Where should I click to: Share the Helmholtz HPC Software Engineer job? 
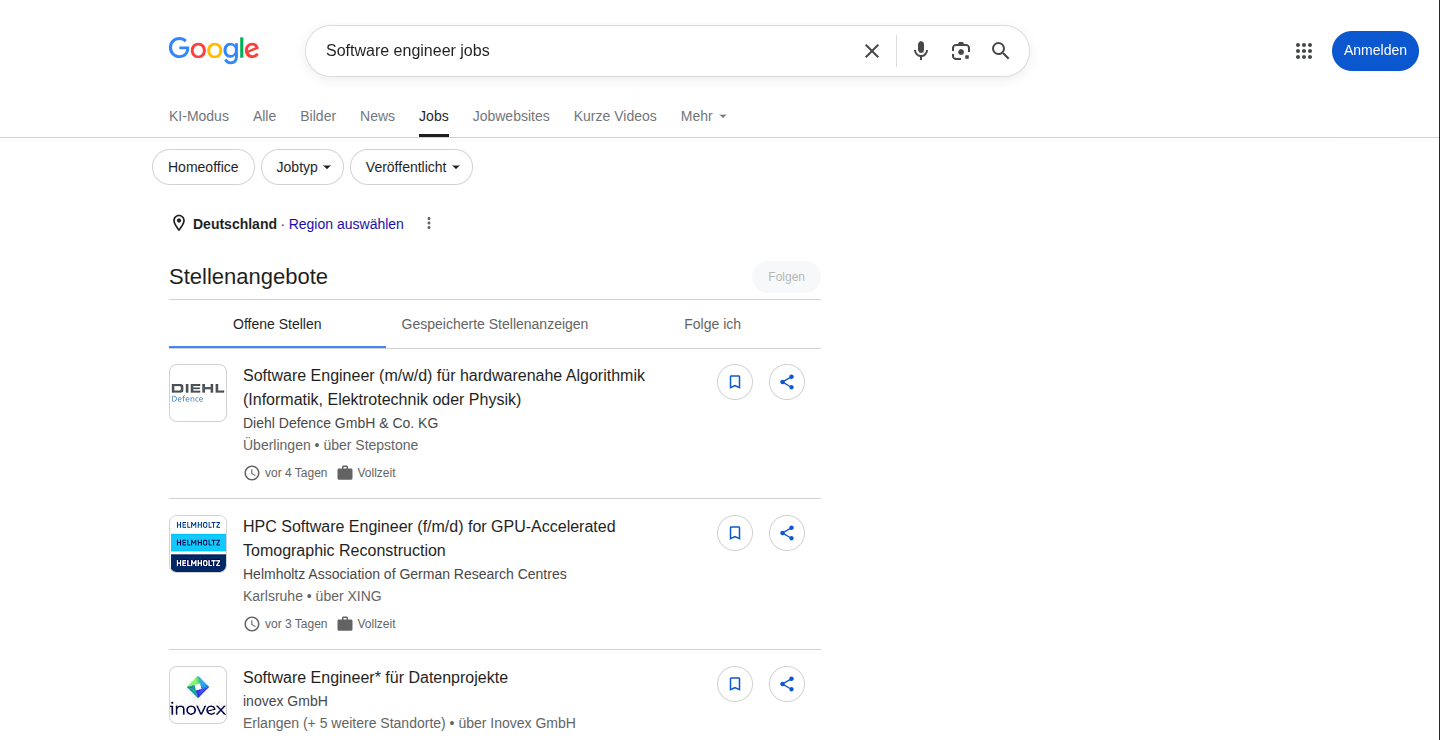tap(787, 533)
